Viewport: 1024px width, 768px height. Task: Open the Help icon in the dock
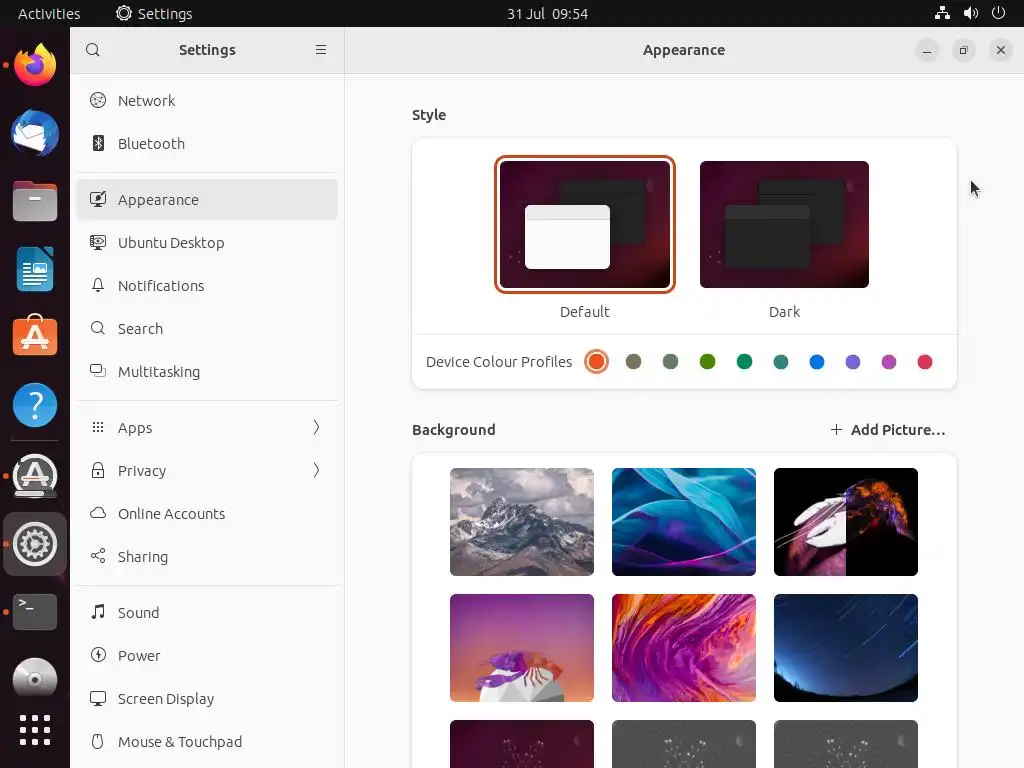tap(35, 405)
